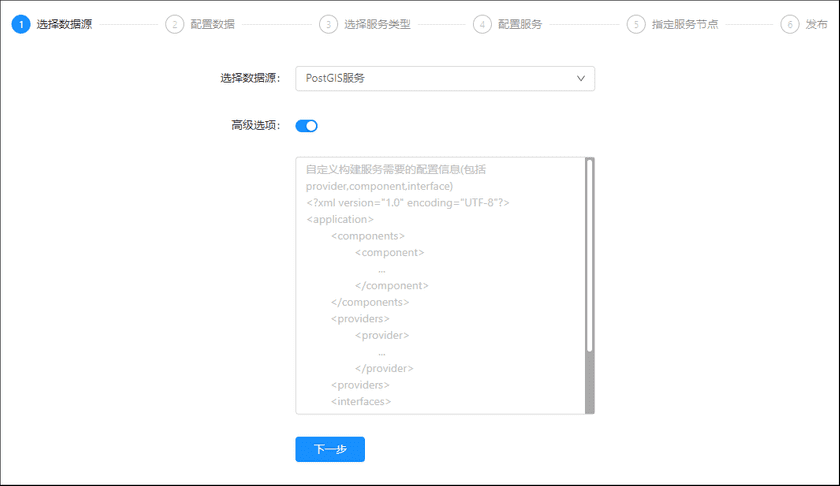This screenshot has height=486, width=840.
Task: Go to the 配置数据 step label
Action: pos(213,24)
